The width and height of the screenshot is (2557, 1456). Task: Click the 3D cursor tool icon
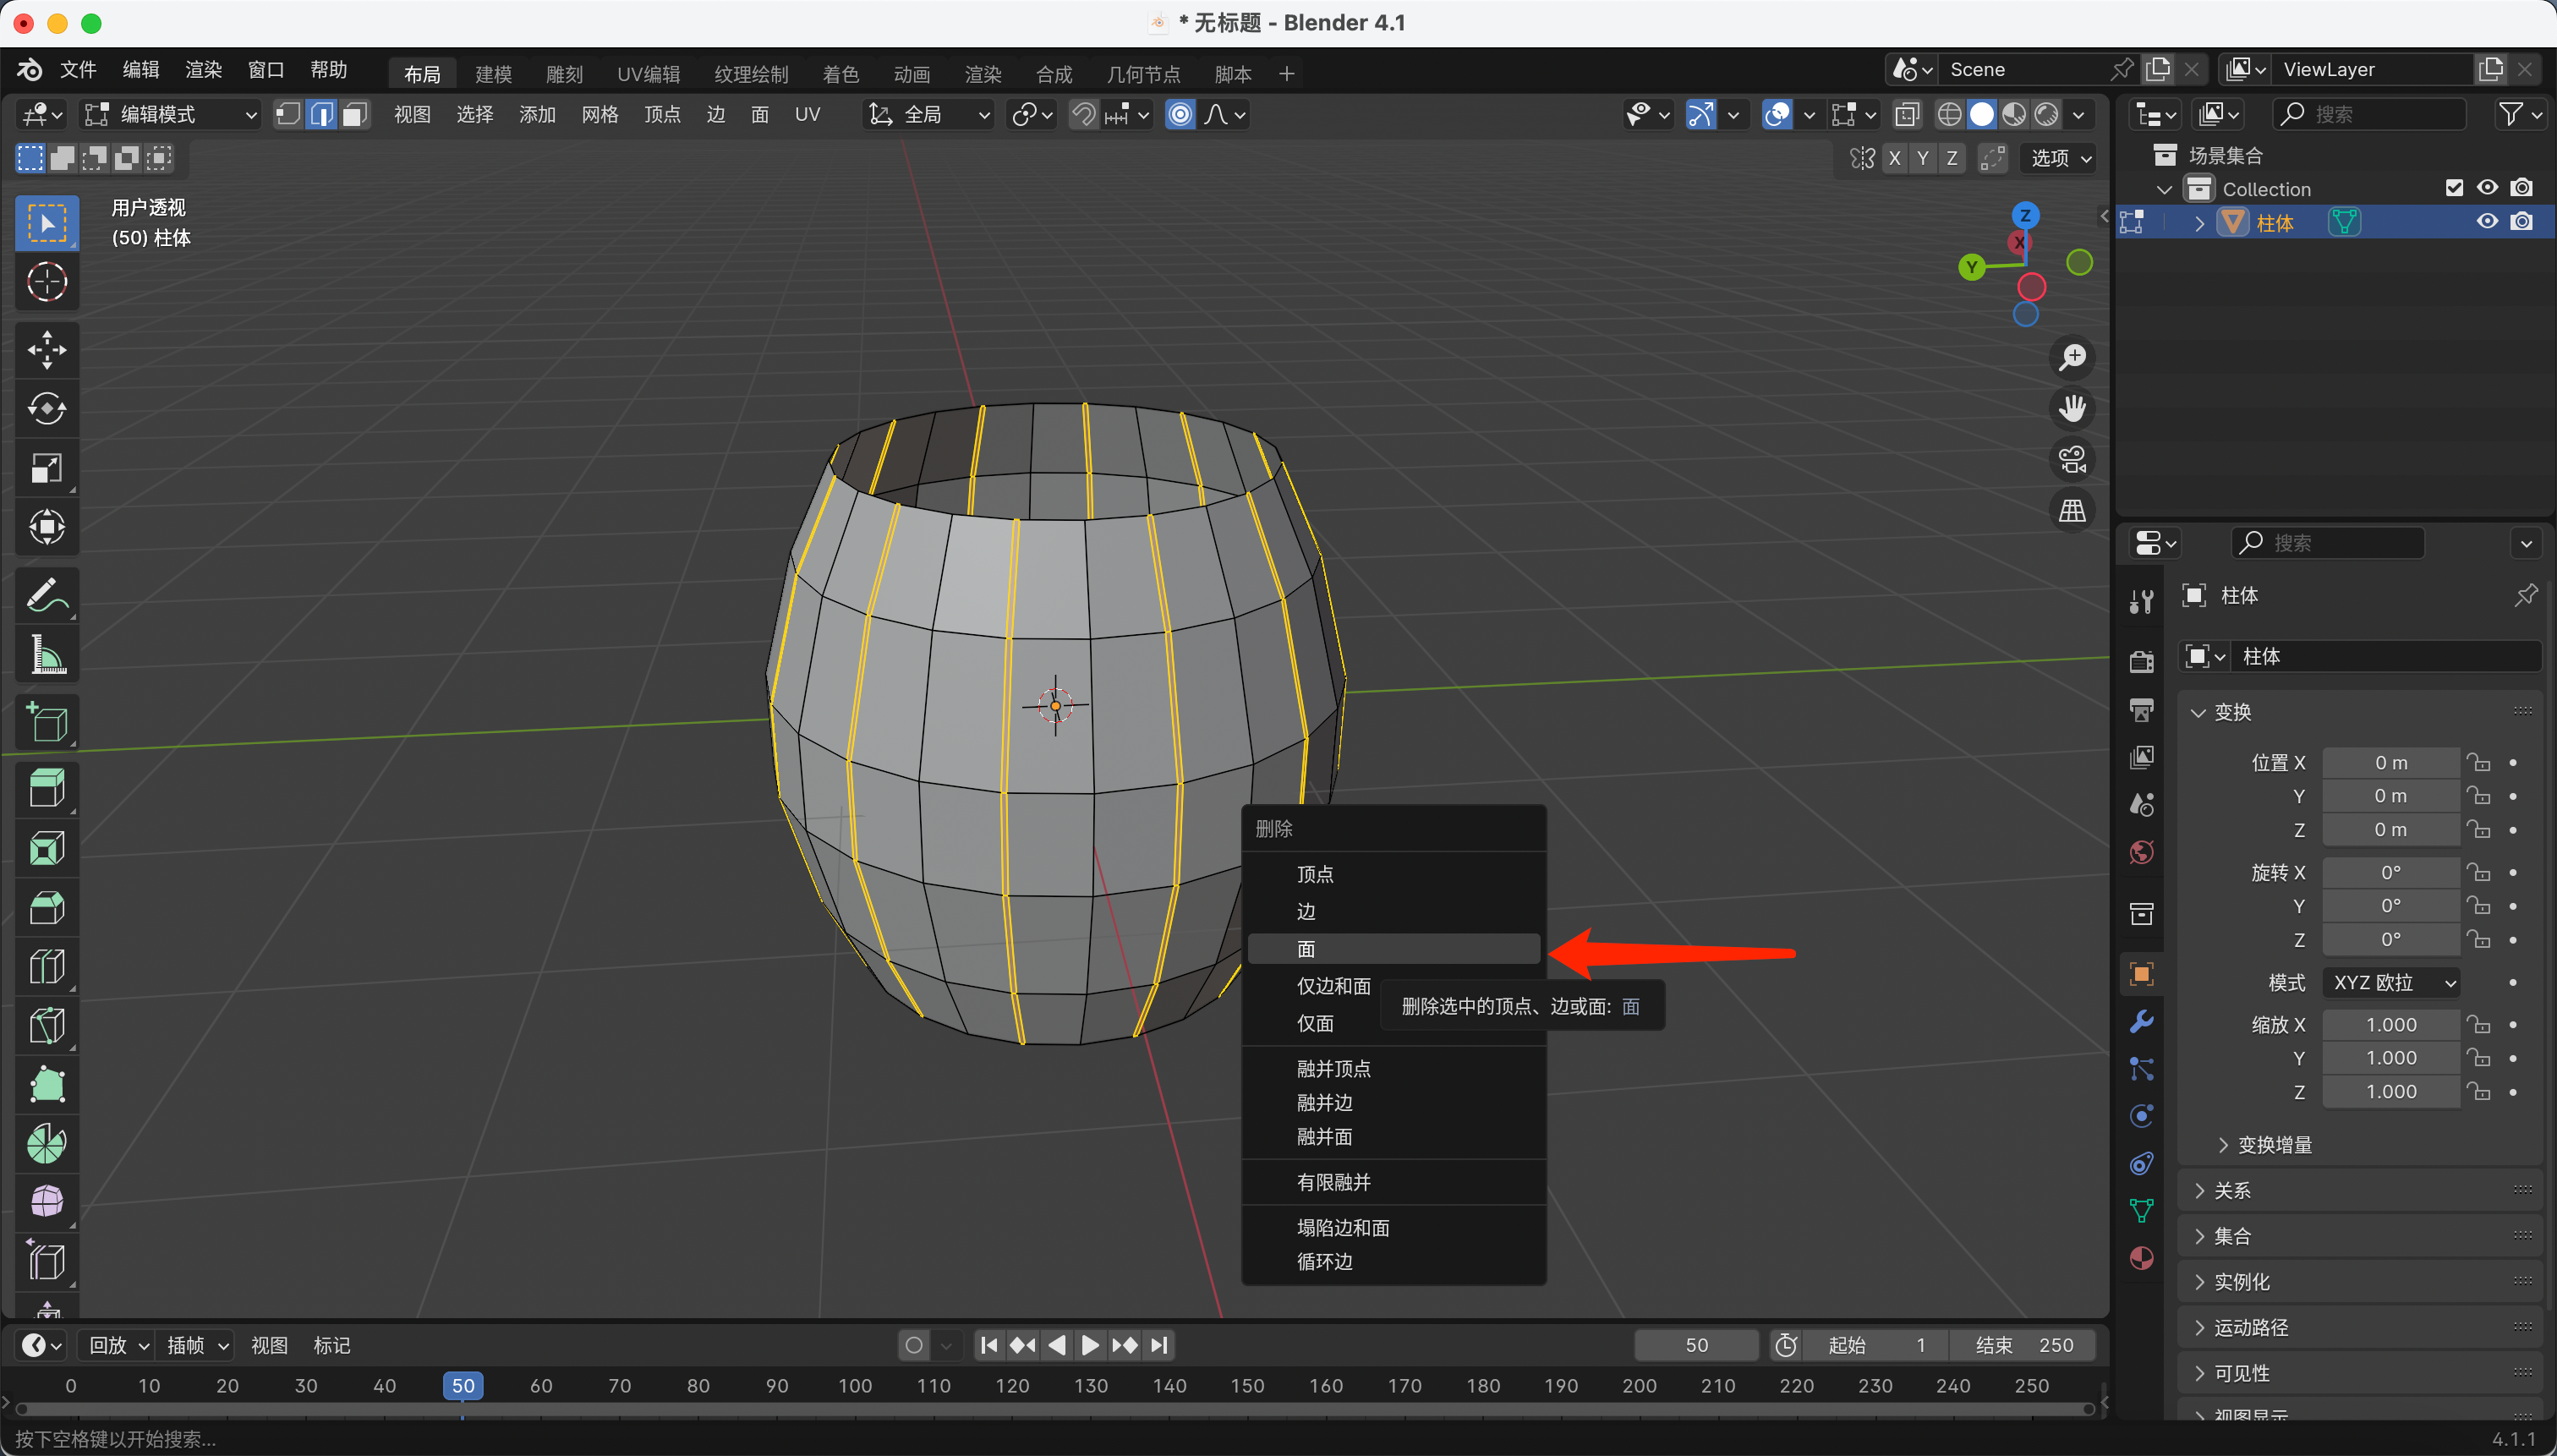coord(47,282)
